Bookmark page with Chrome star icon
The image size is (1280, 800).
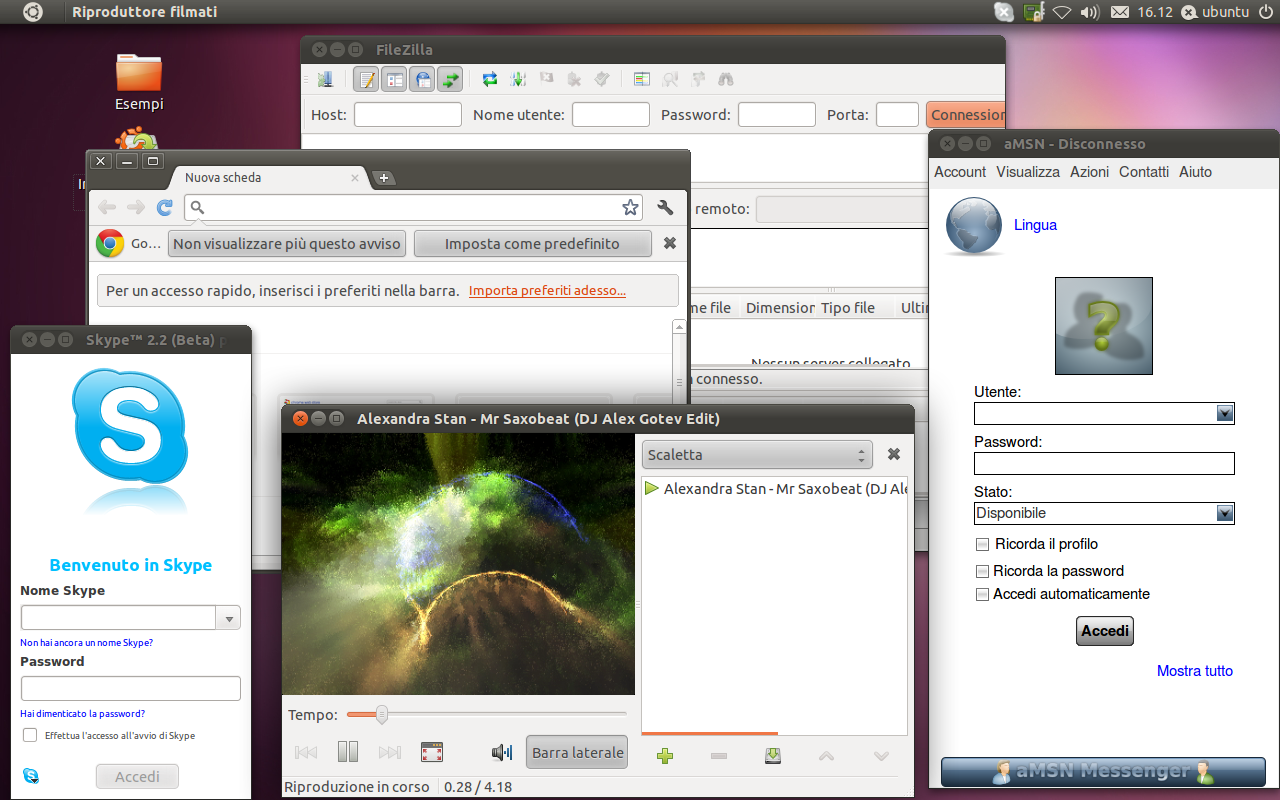click(630, 208)
